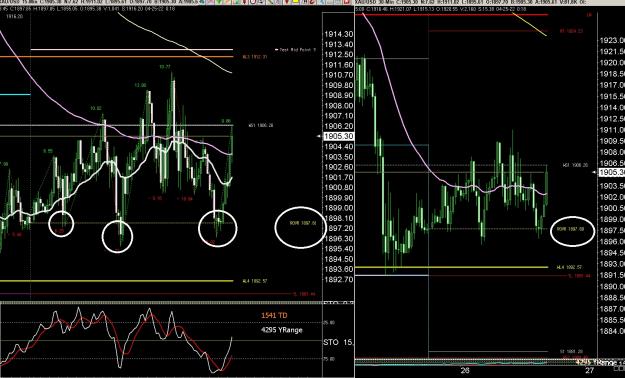This screenshot has width=625, height=378.
Task: Select the 1900.80 price axis label
Action: 339,187
